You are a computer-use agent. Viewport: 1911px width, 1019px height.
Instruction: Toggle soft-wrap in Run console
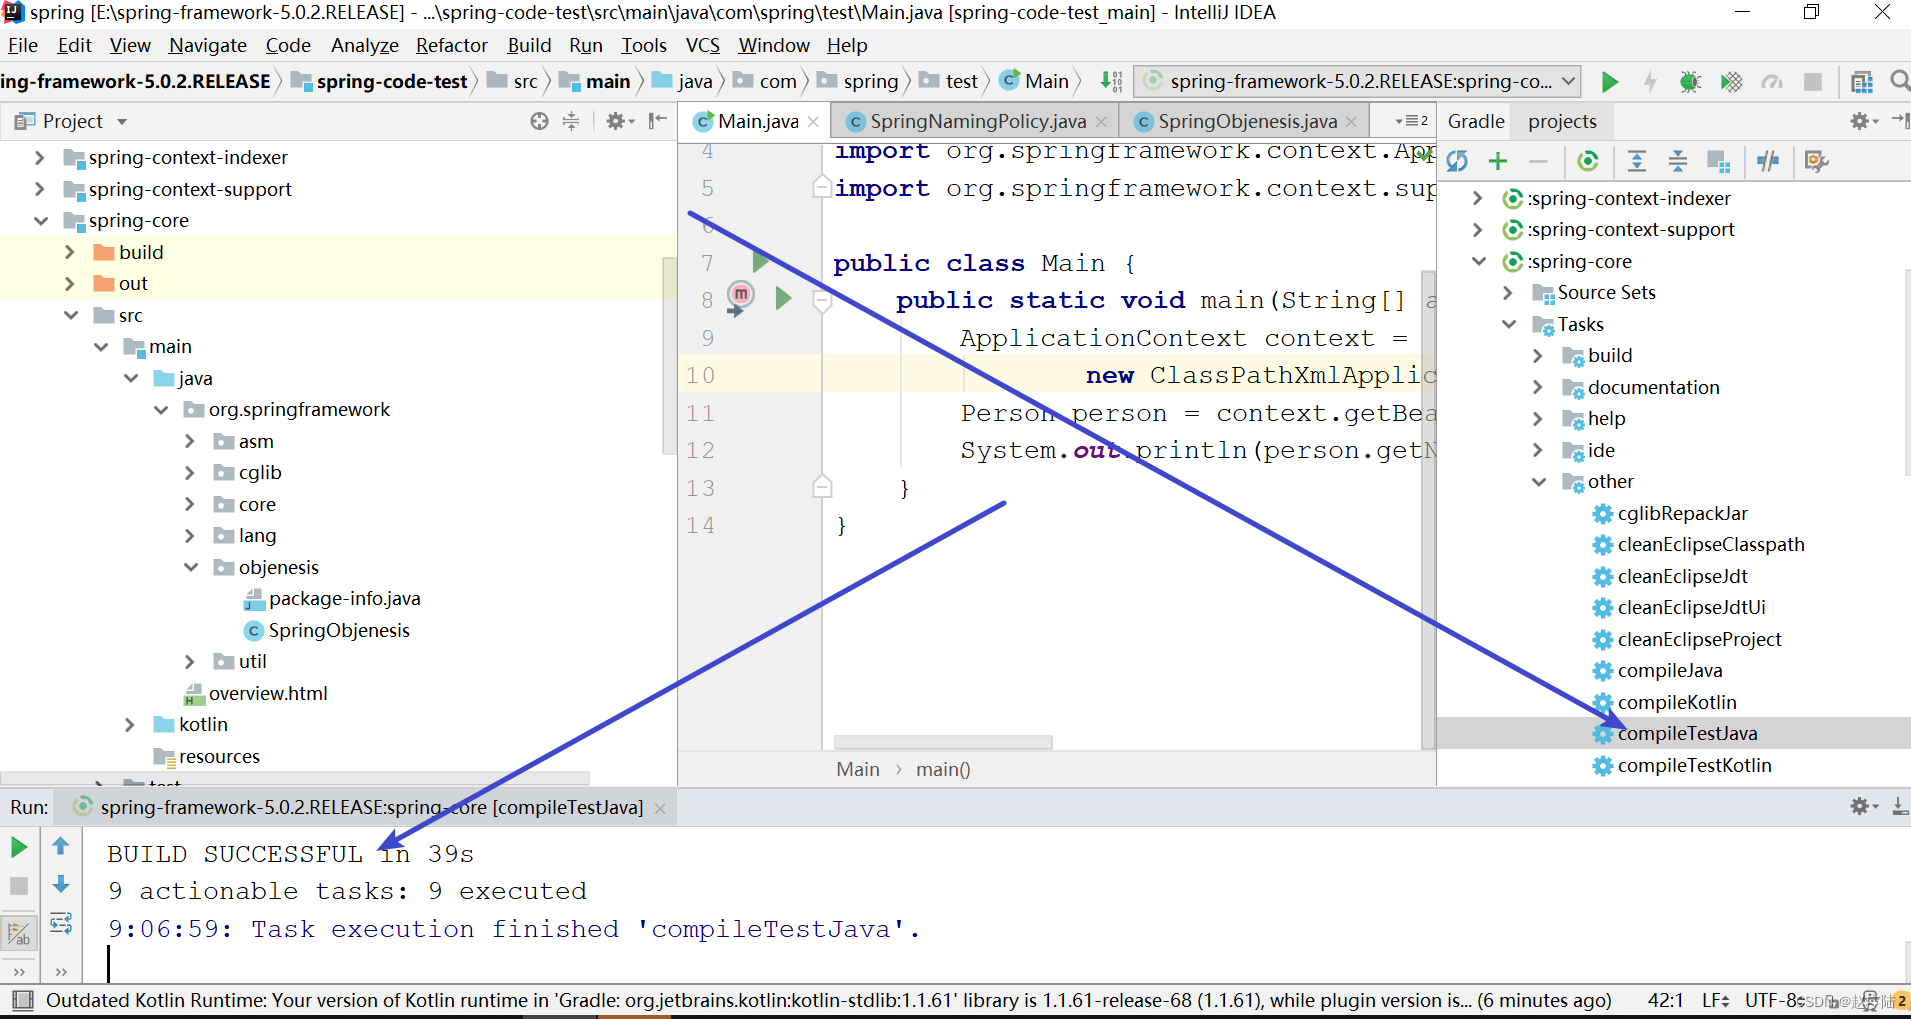(x=61, y=923)
